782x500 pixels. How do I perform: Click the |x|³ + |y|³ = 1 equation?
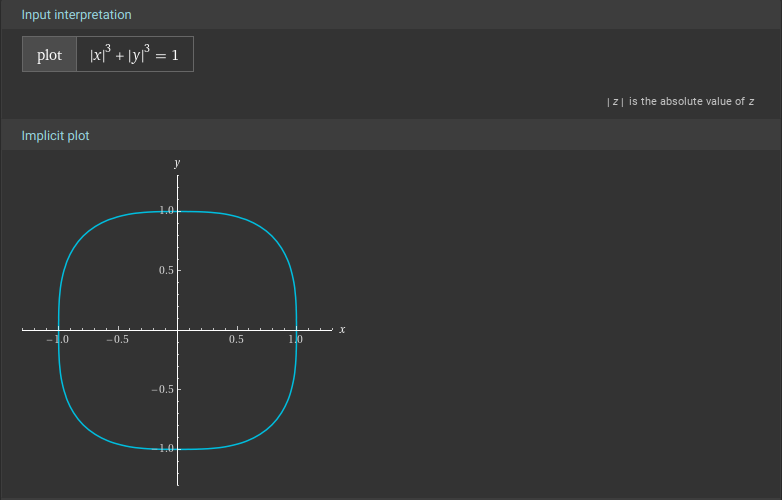pyautogui.click(x=134, y=55)
